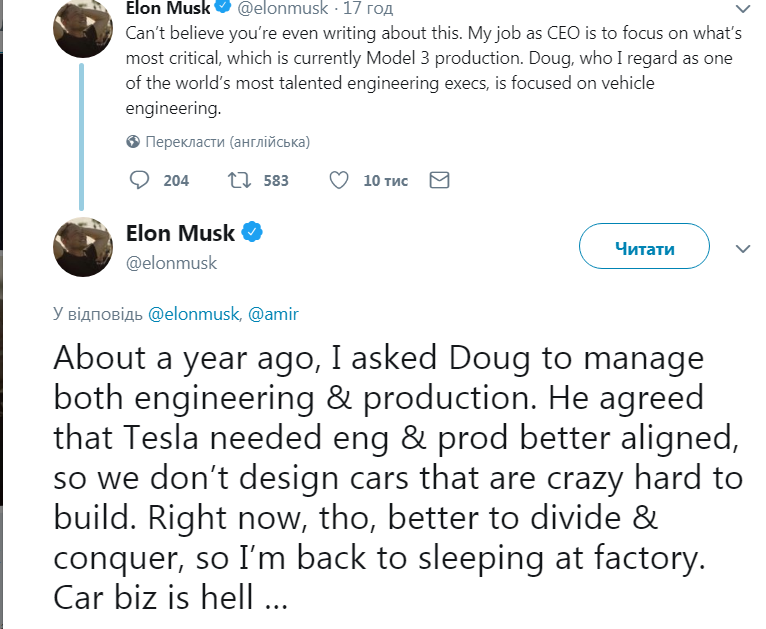Image resolution: width=766 pixels, height=629 pixels.
Task: Retweet the Model 3 production tweet
Action: click(239, 180)
